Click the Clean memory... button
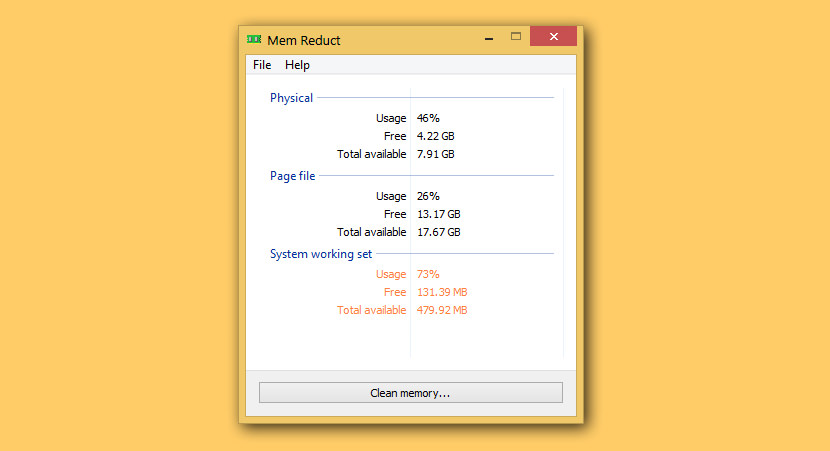This screenshot has height=451, width=830. coord(410,393)
